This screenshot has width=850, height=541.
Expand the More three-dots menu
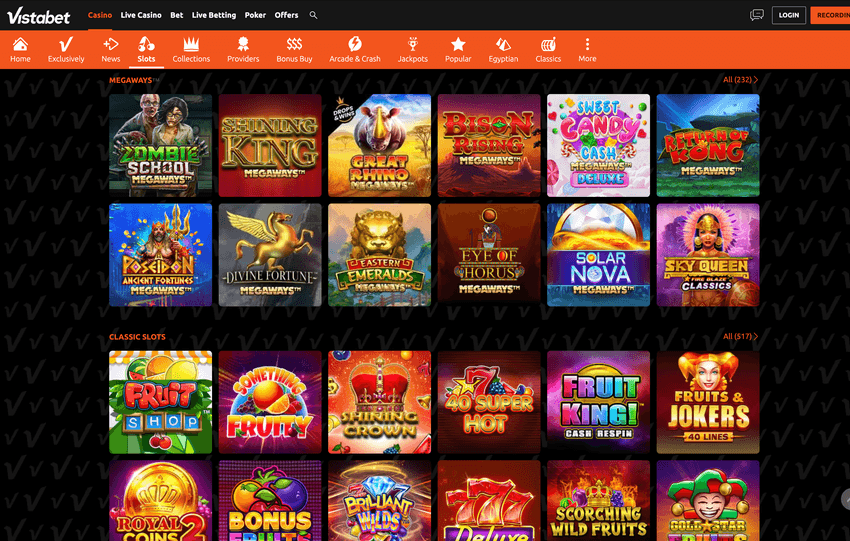tap(587, 49)
